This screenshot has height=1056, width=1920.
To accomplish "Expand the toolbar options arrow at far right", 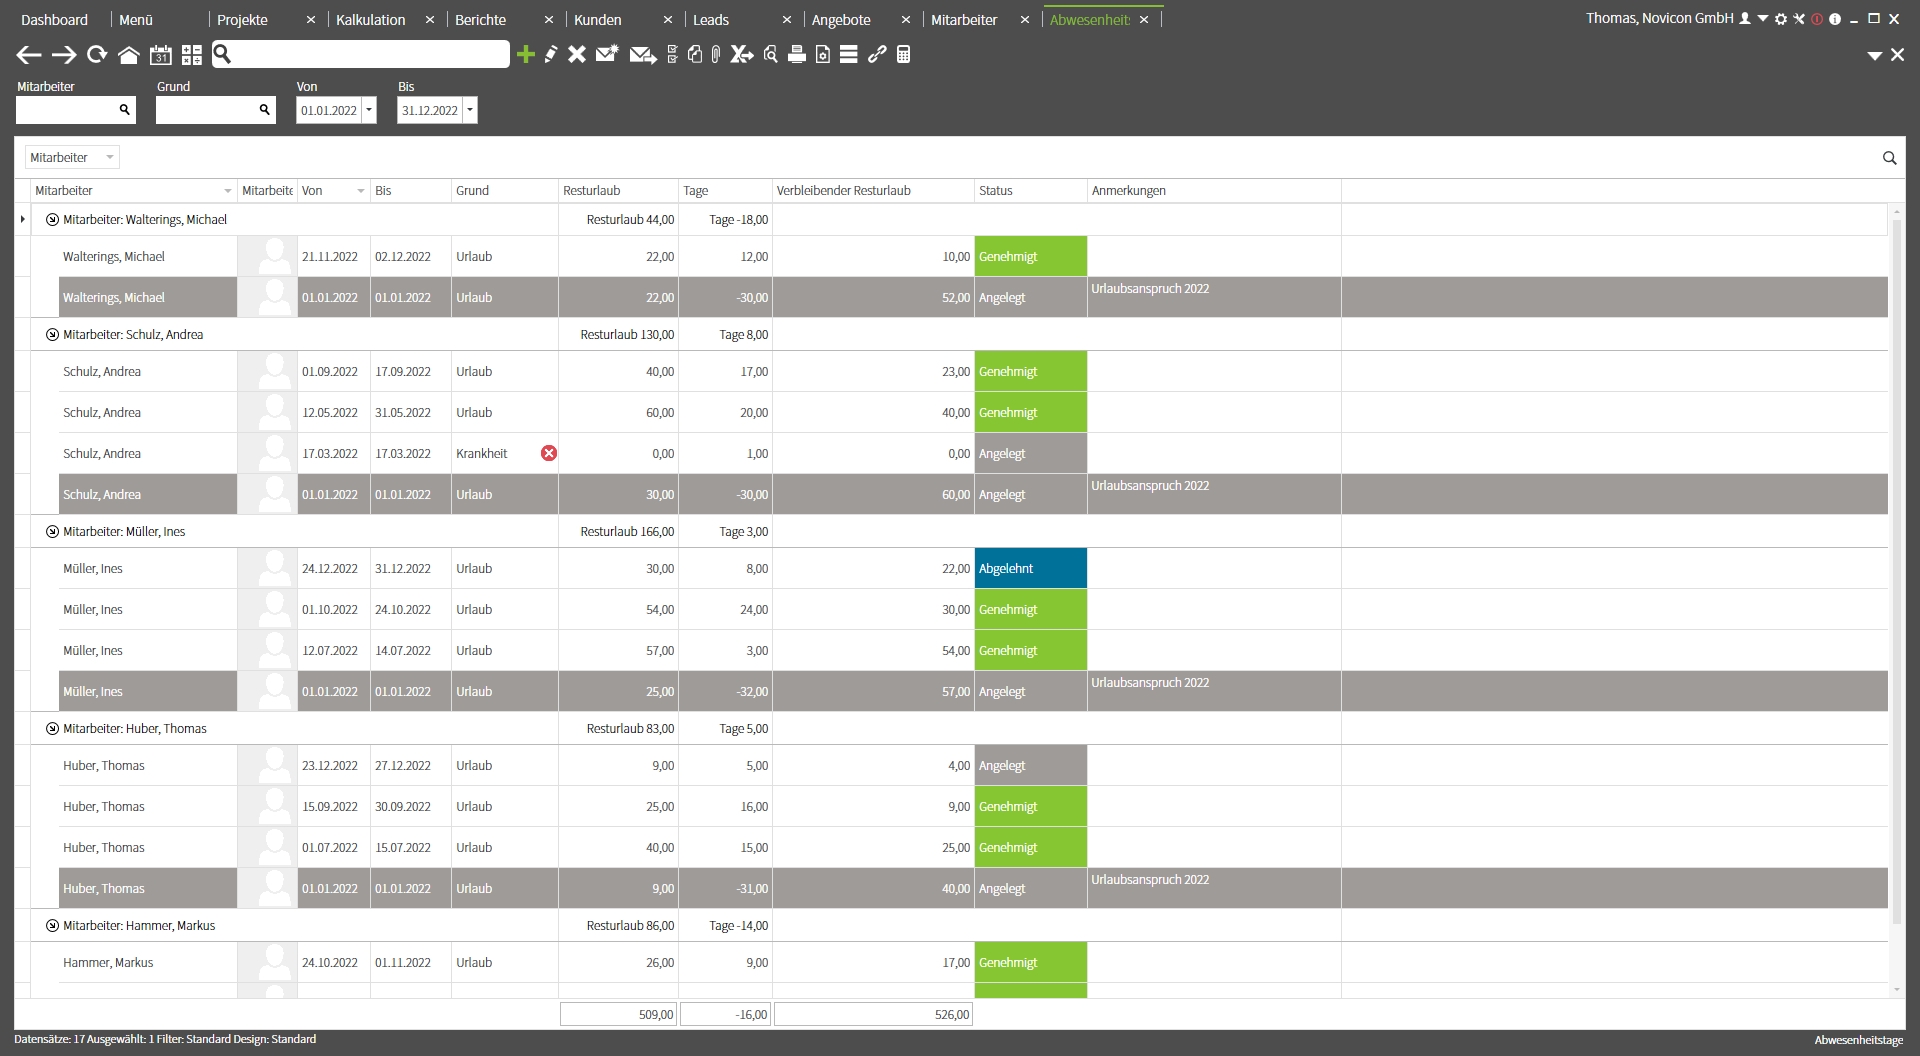I will click(1875, 56).
